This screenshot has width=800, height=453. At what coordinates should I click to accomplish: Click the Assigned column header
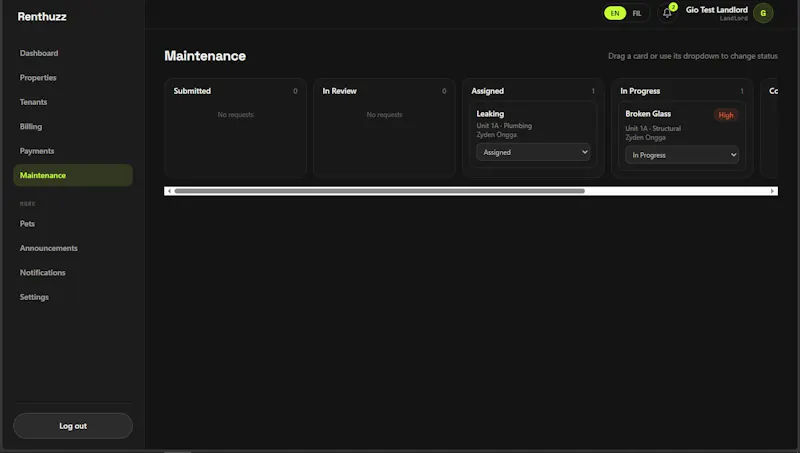[x=487, y=91]
